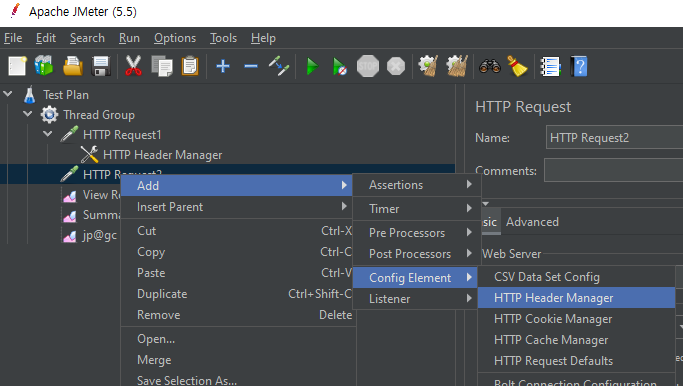Click the Search binoculars icon
This screenshot has height=386, width=683.
coord(490,66)
